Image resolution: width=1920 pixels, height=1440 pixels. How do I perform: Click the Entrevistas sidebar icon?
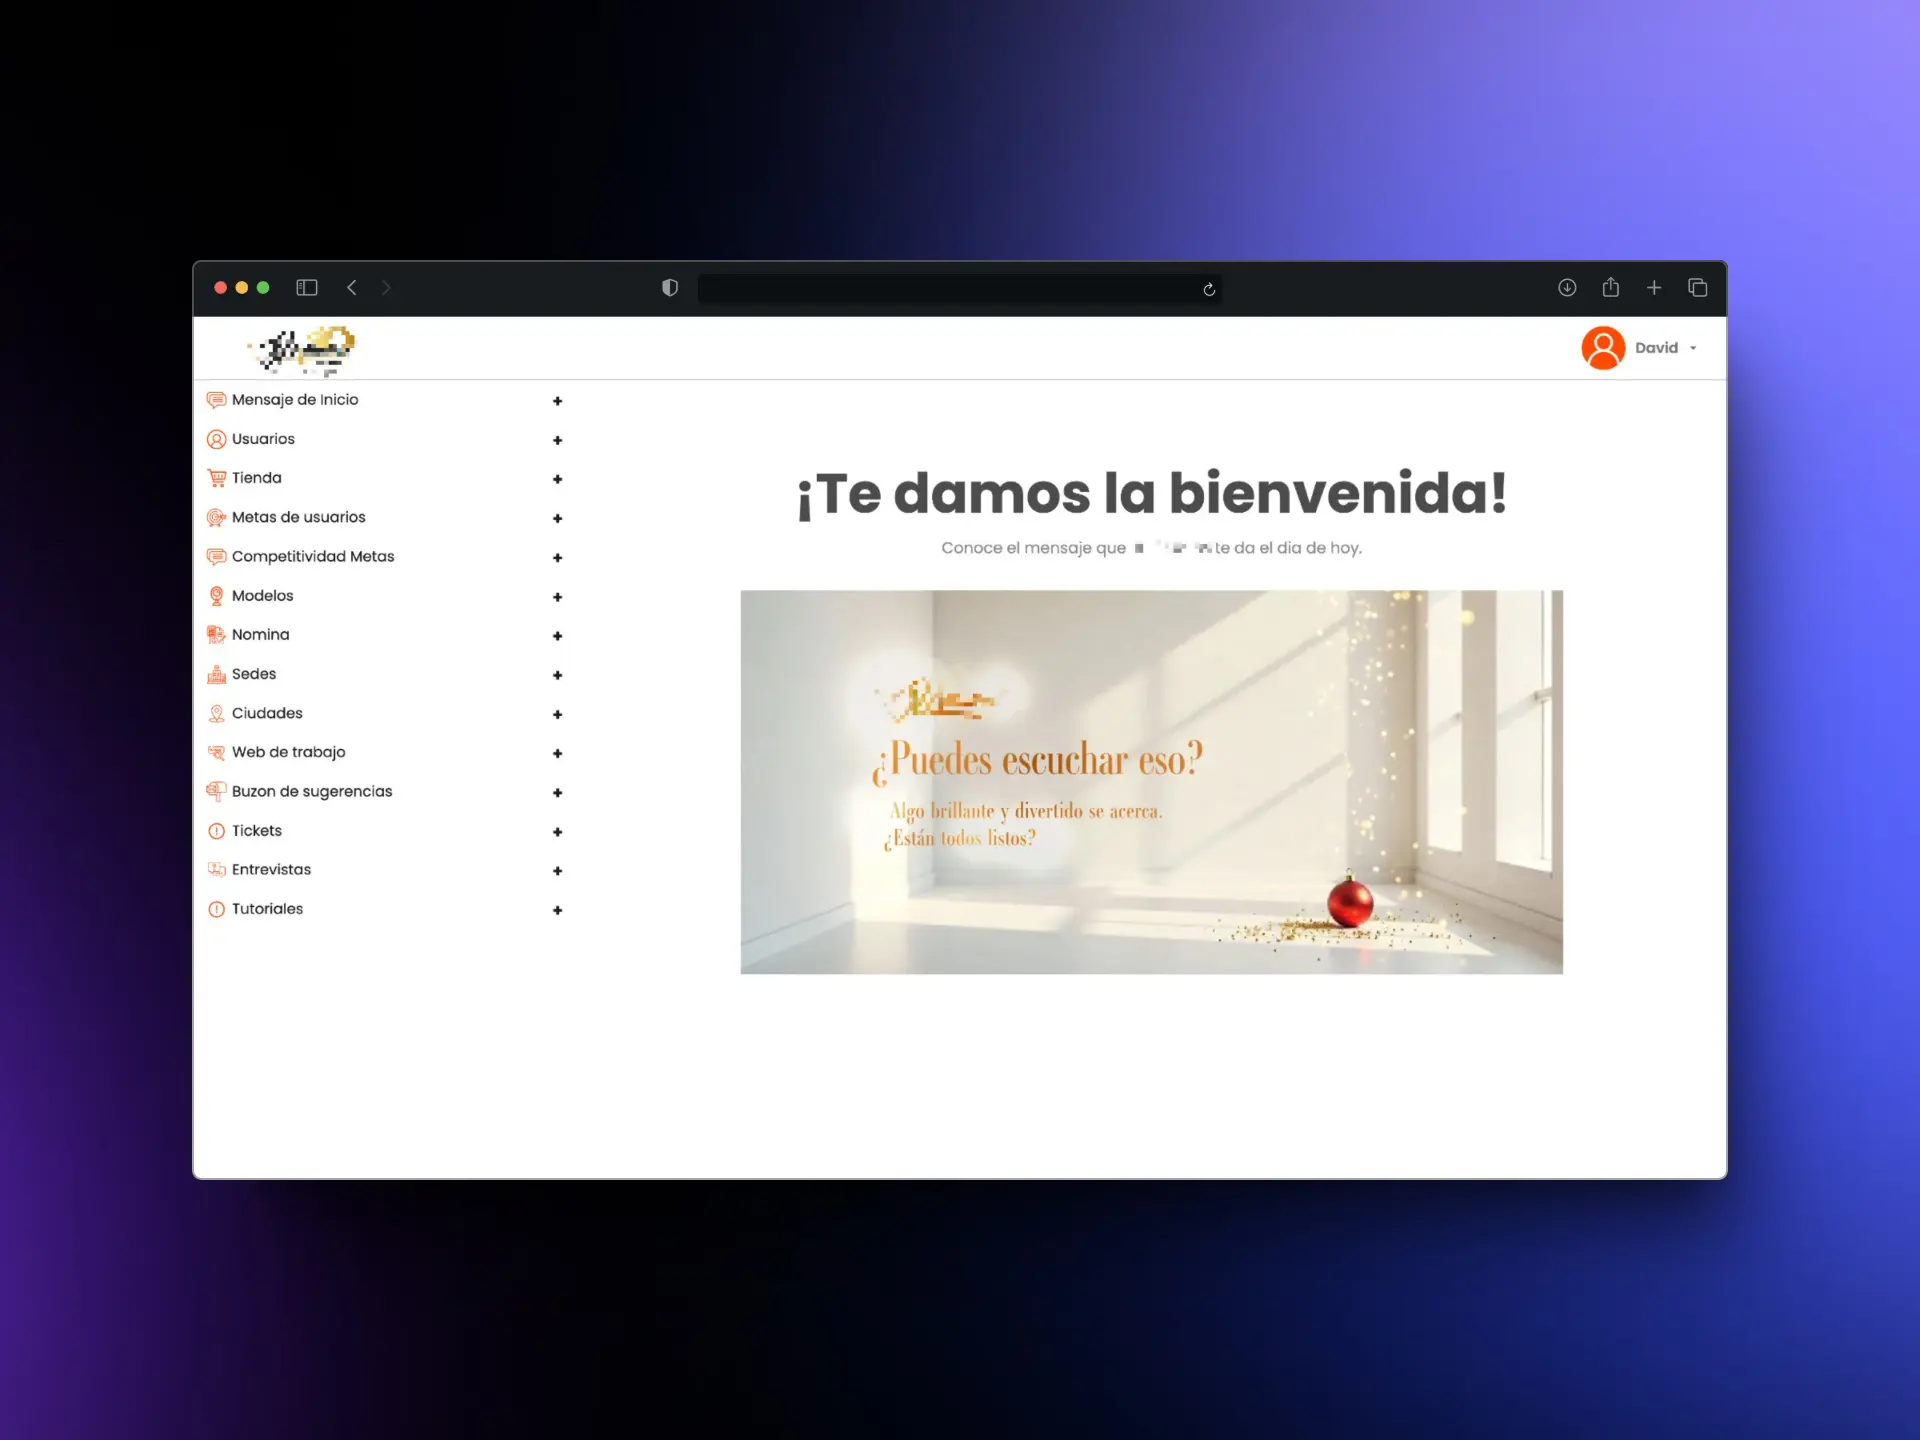click(216, 870)
